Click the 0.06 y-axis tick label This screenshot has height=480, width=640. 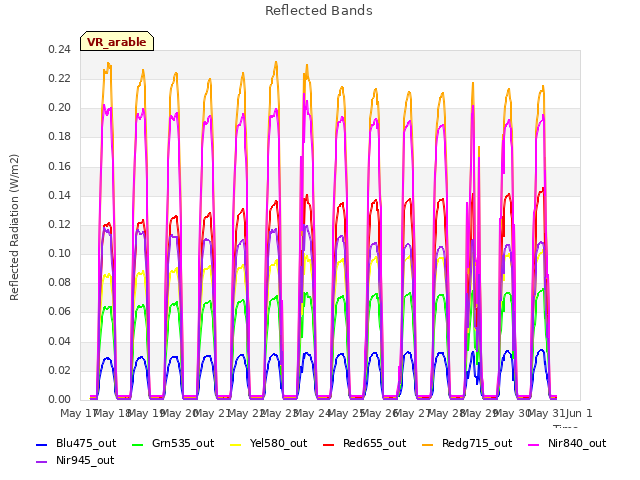59,312
